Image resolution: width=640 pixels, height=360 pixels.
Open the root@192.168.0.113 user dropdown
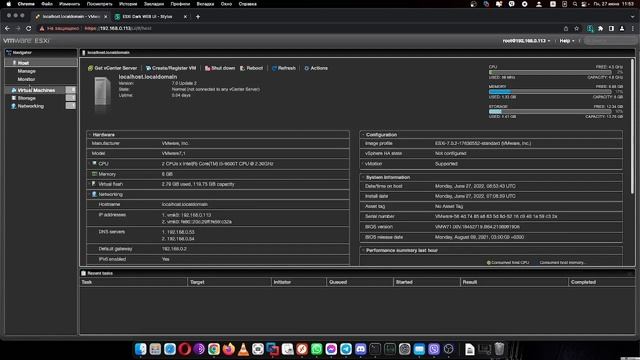tap(526, 41)
